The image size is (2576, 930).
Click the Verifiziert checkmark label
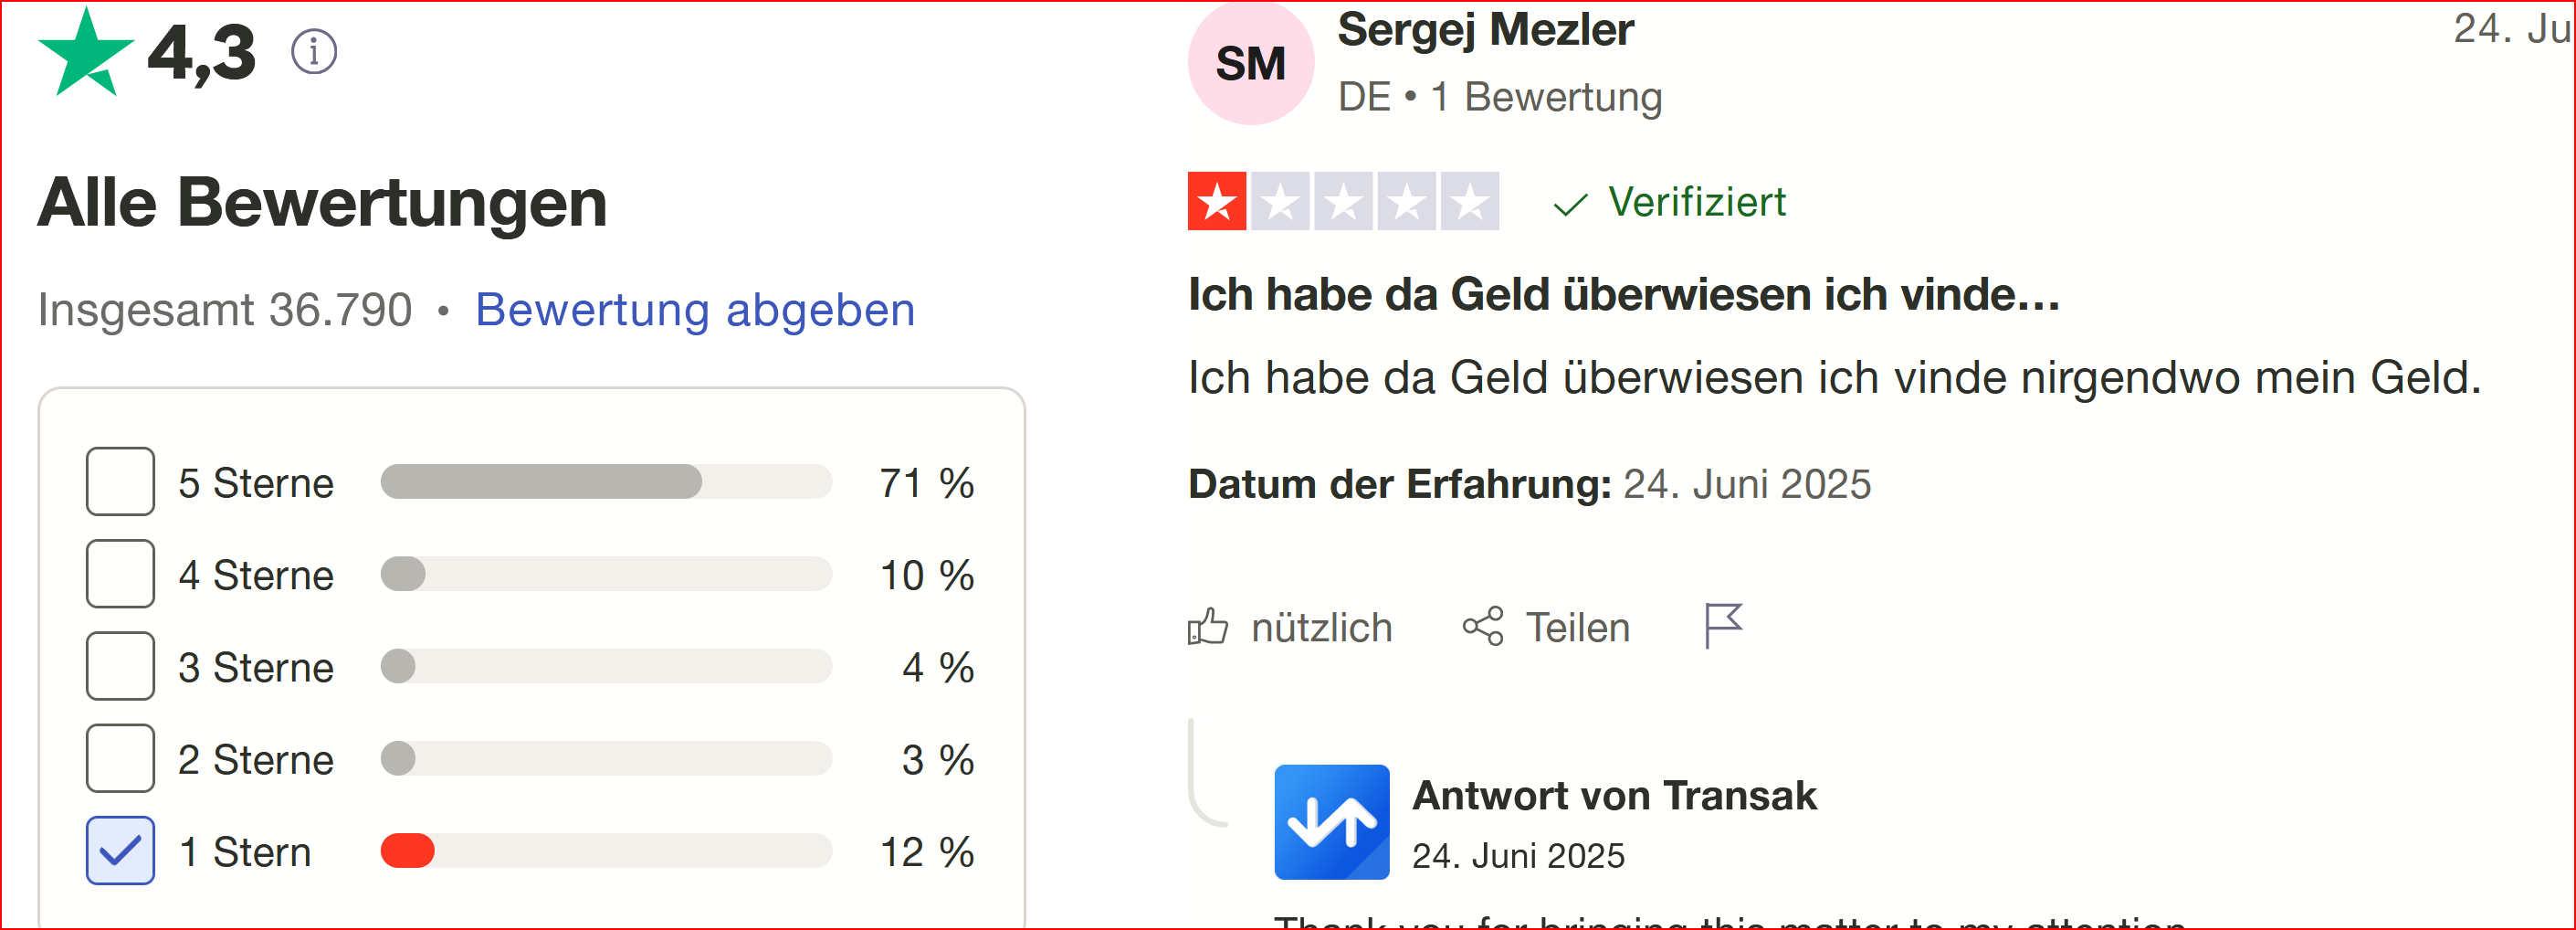(x=1669, y=202)
